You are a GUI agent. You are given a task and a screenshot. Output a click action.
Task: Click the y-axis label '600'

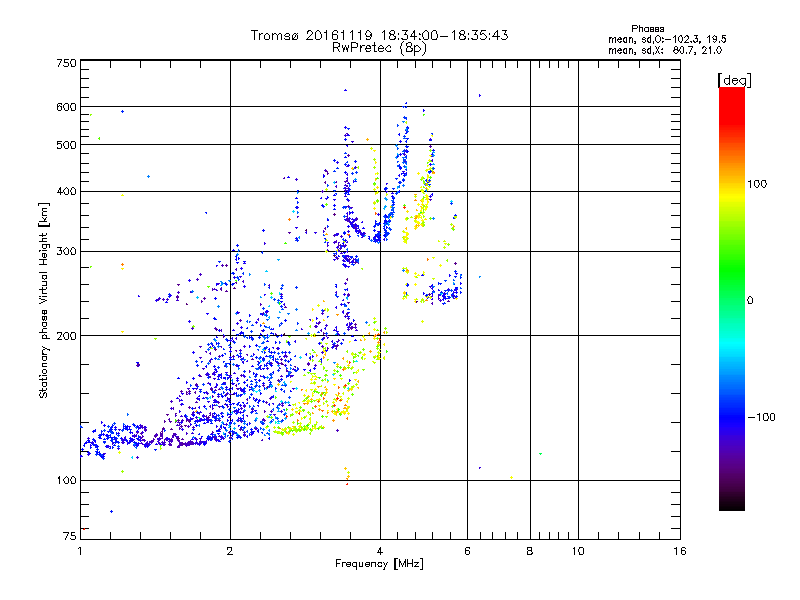point(66,107)
